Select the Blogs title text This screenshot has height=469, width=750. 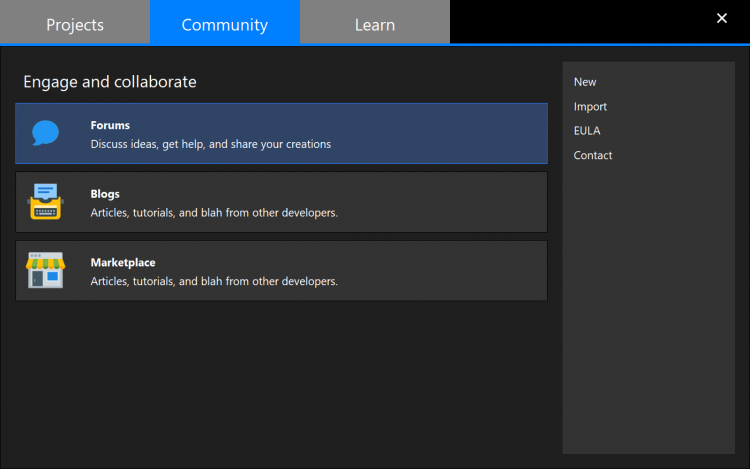click(x=105, y=194)
